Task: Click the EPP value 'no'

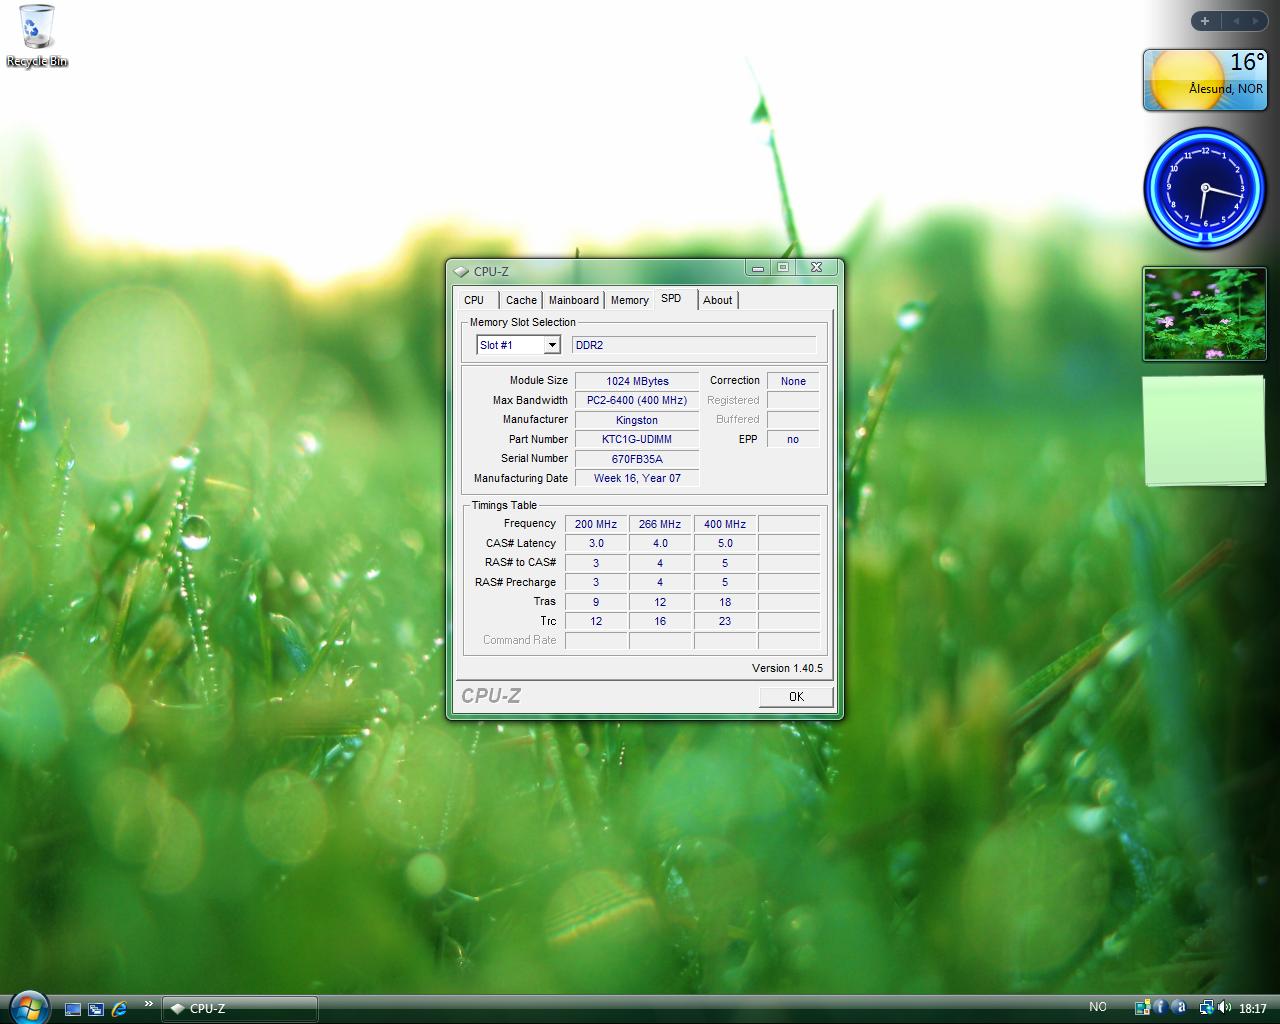Action: [x=793, y=439]
